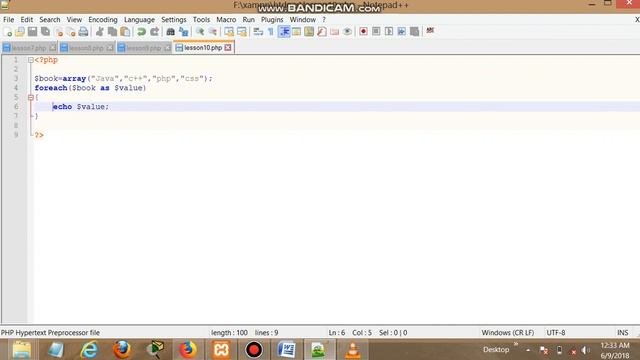Click the Playback macro icon

389,31
